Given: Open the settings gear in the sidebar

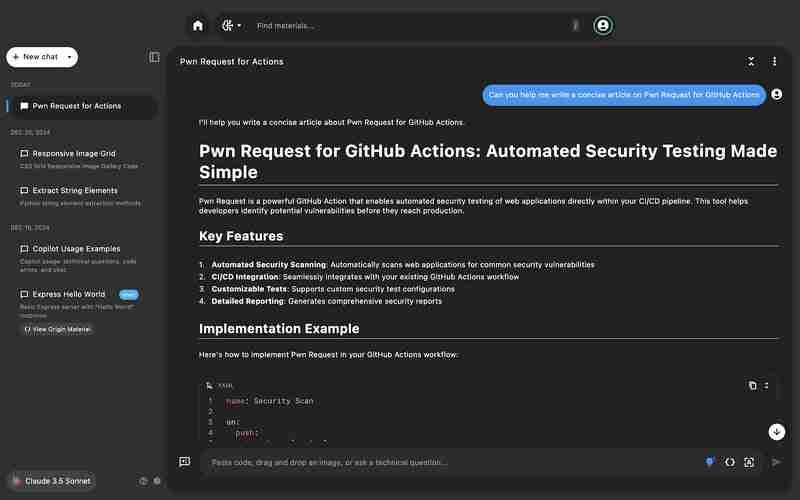Looking at the screenshot, I should pyautogui.click(x=156, y=481).
